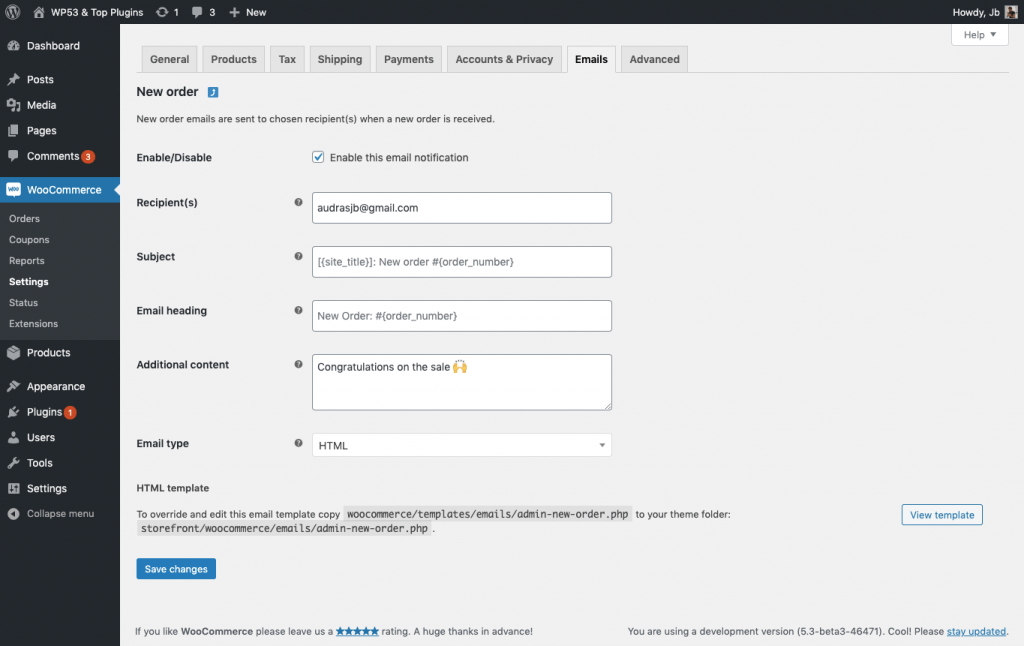1024x646 pixels.
Task: Click the home icon beside WP53 & Top Plugins
Action: pos(39,12)
